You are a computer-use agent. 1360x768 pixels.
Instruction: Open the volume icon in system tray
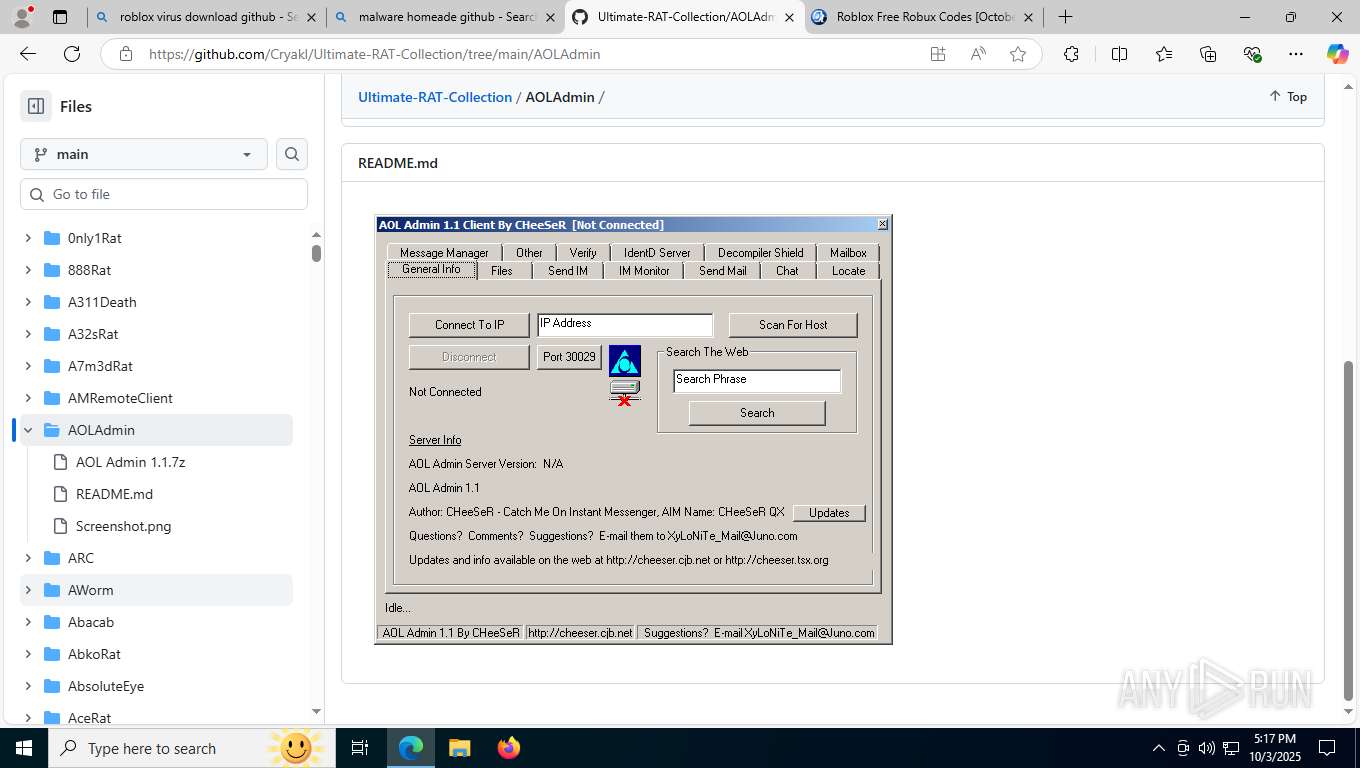[x=1206, y=748]
